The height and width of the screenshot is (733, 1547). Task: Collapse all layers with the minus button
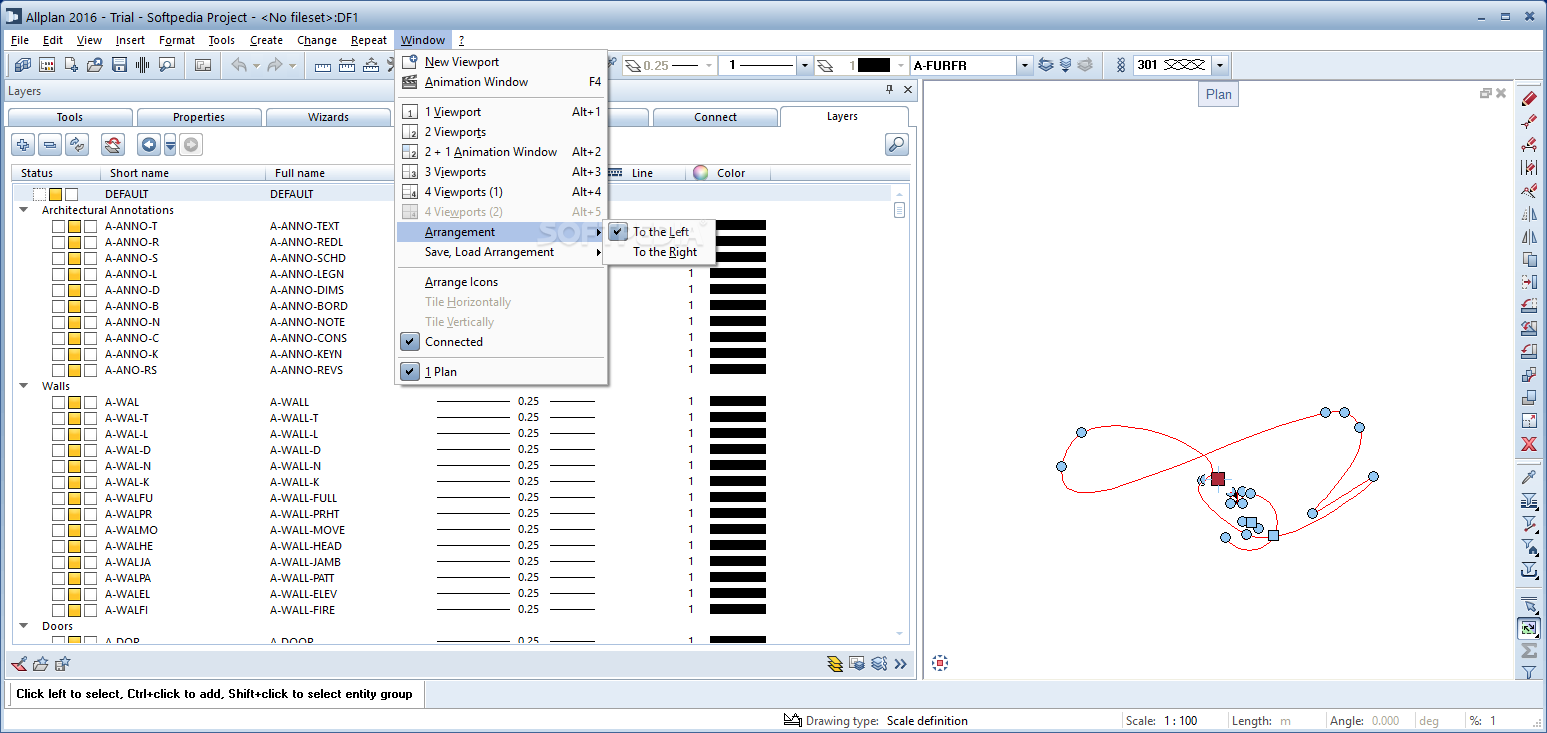[50, 145]
